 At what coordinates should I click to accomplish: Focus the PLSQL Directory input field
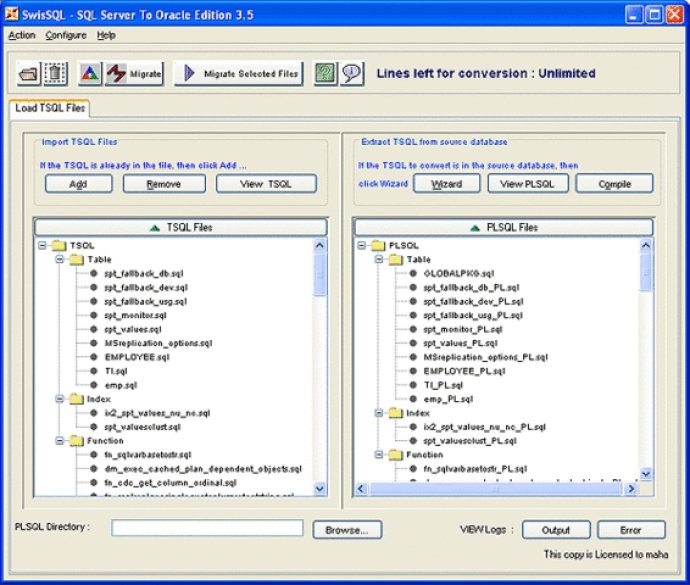coord(207,528)
